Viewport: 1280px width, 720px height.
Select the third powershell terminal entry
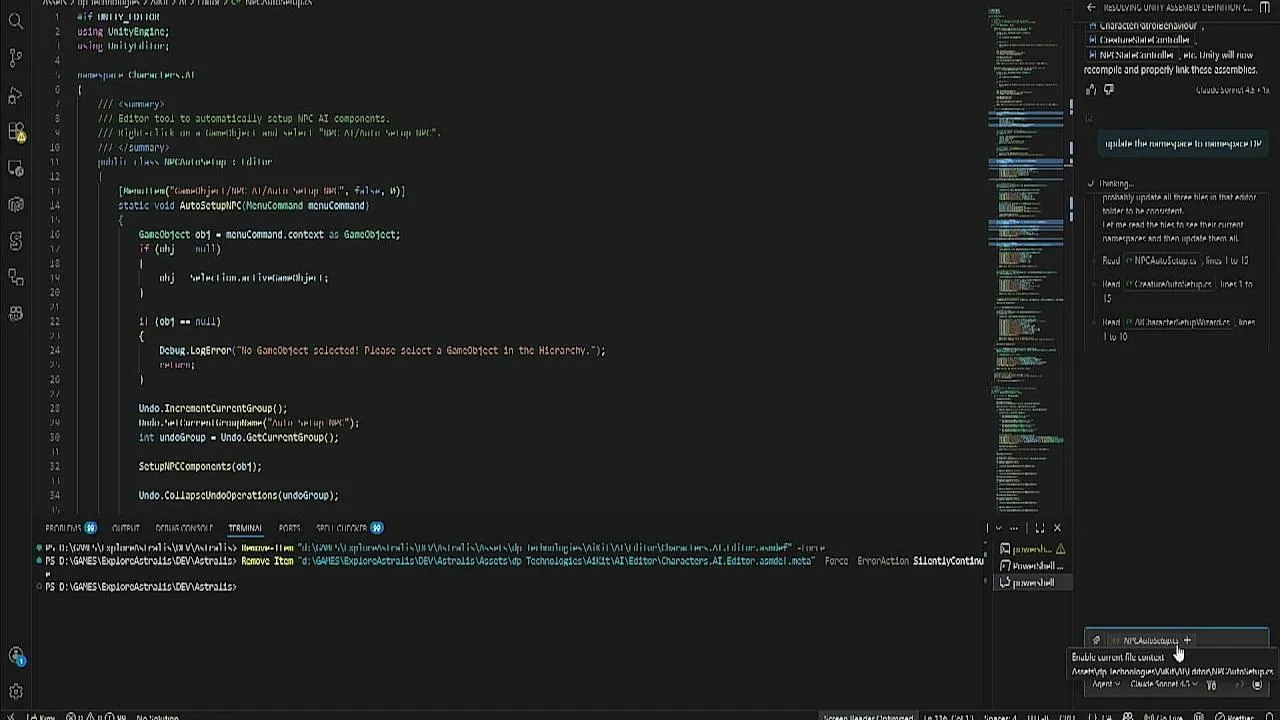click(x=1032, y=582)
